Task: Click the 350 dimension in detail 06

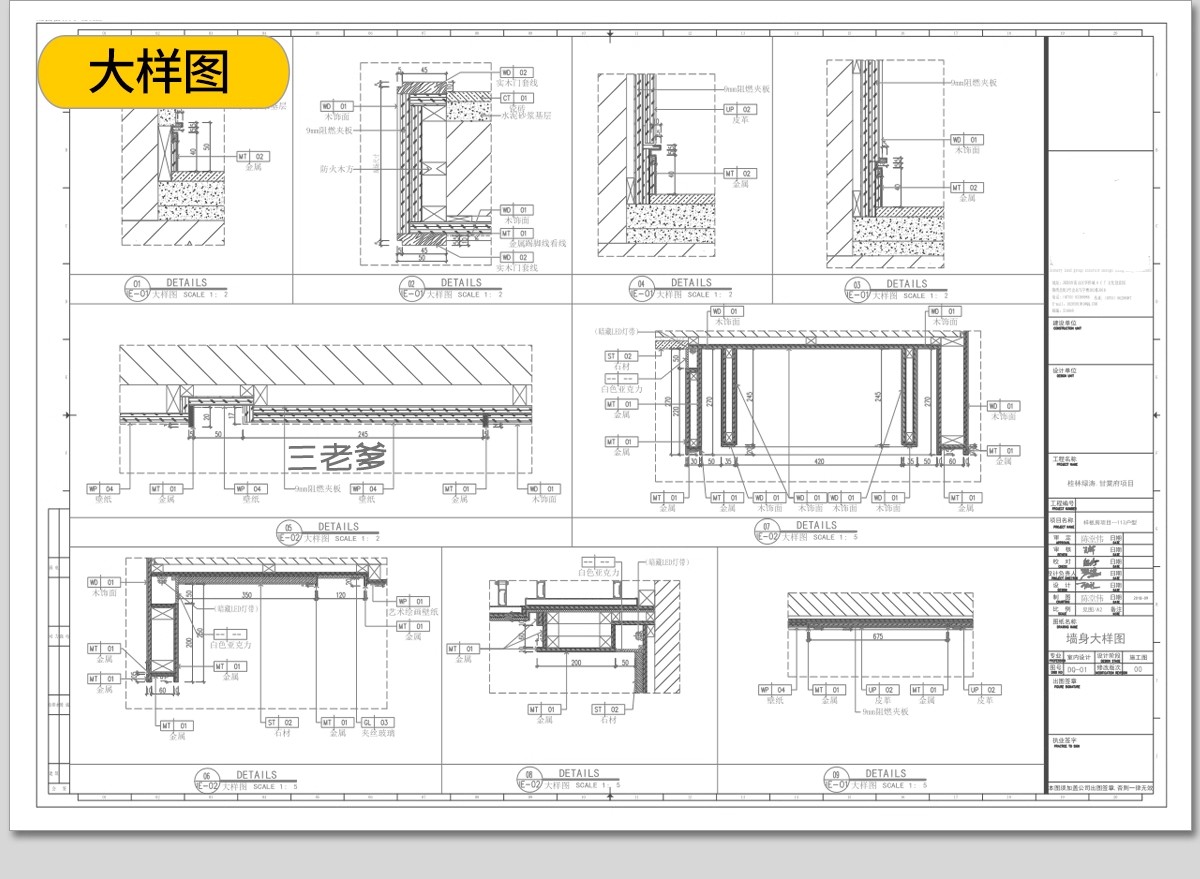Action: (246, 595)
